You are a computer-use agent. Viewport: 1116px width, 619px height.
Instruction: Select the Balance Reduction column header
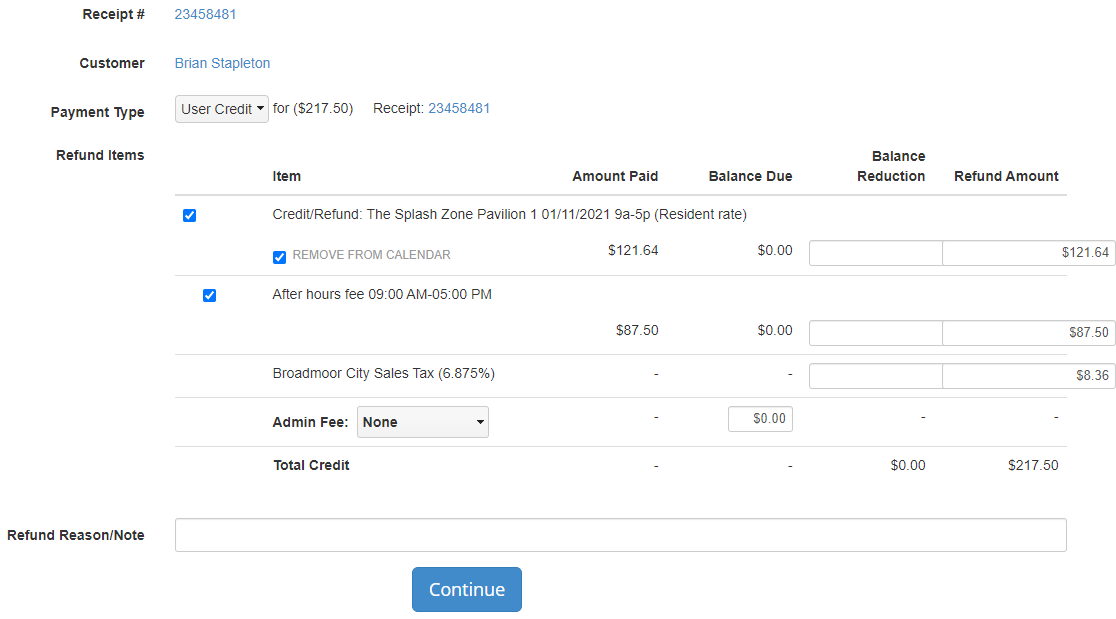tap(891, 166)
